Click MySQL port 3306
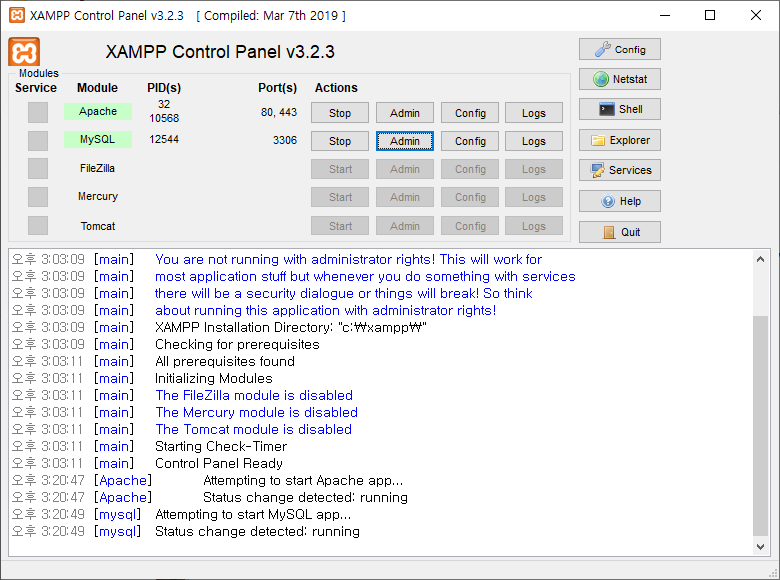This screenshot has width=780, height=580. tap(285, 140)
